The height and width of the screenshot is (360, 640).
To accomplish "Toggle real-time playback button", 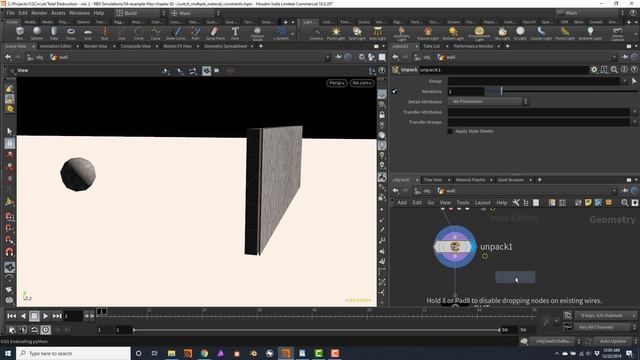I will point(46,329).
